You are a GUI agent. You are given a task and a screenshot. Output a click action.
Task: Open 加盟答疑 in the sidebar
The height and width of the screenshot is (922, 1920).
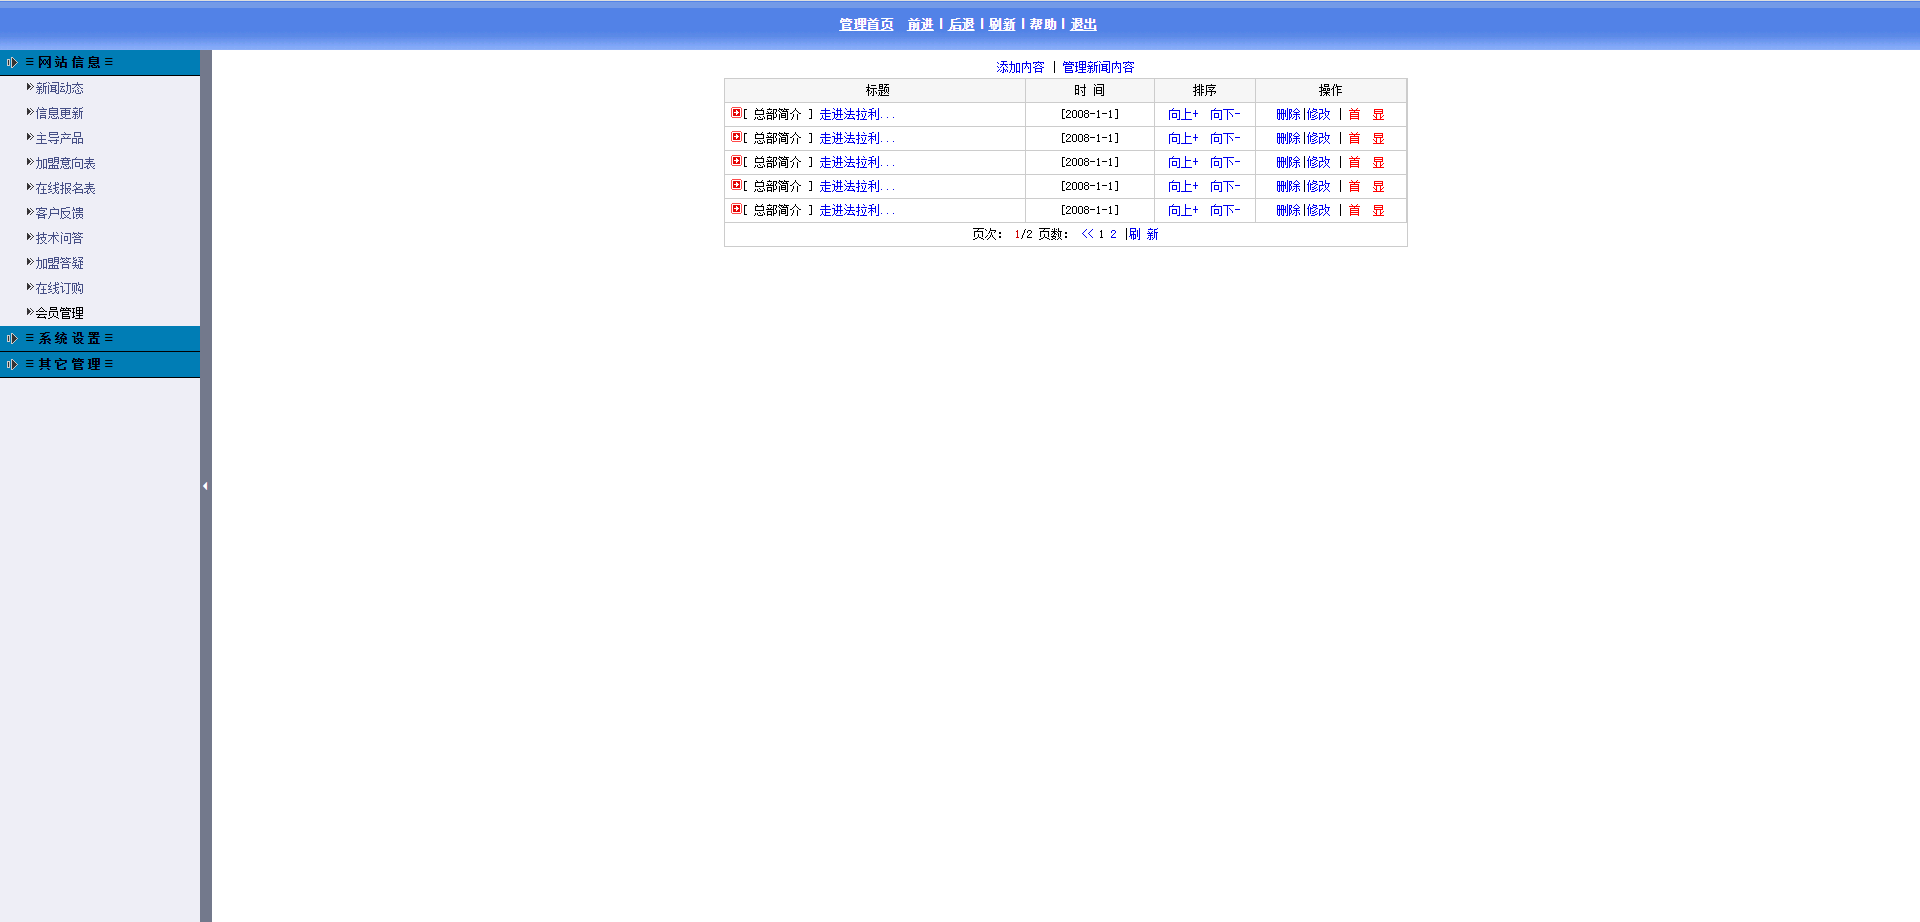60,263
